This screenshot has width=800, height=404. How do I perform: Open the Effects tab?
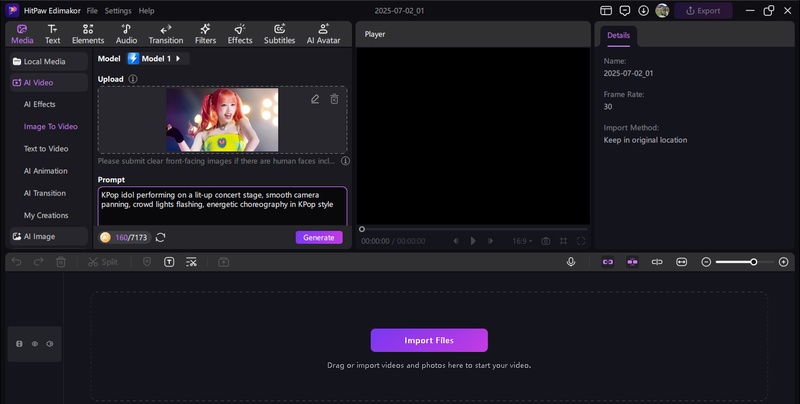240,34
